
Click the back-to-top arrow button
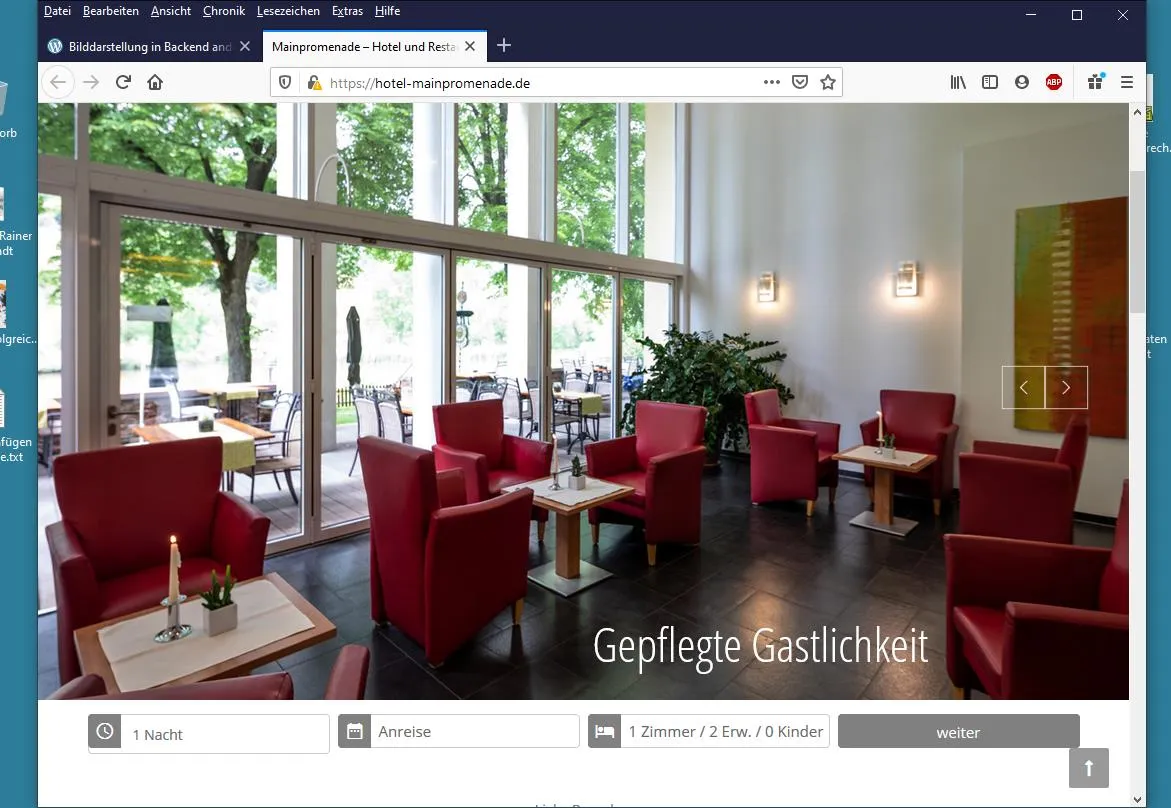(x=1088, y=768)
